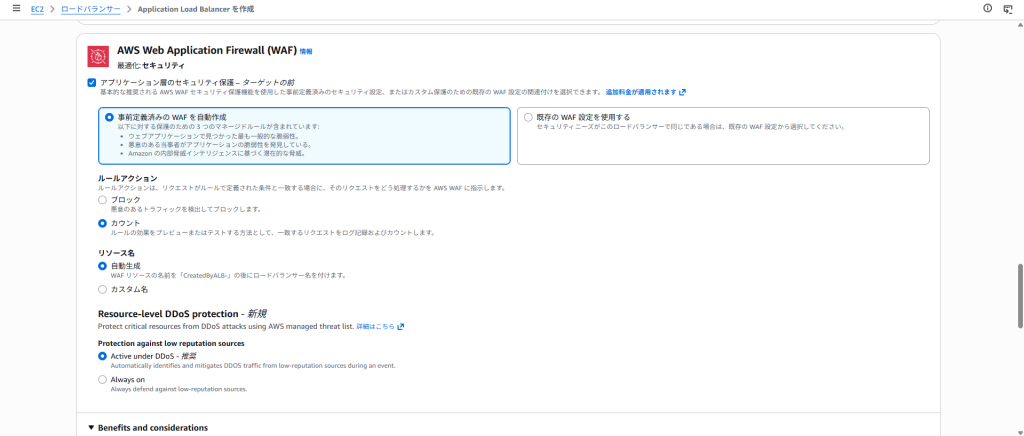Select 事前定義済みの WAF を自動作成 option
This screenshot has width=1024, height=436.
pos(109,117)
